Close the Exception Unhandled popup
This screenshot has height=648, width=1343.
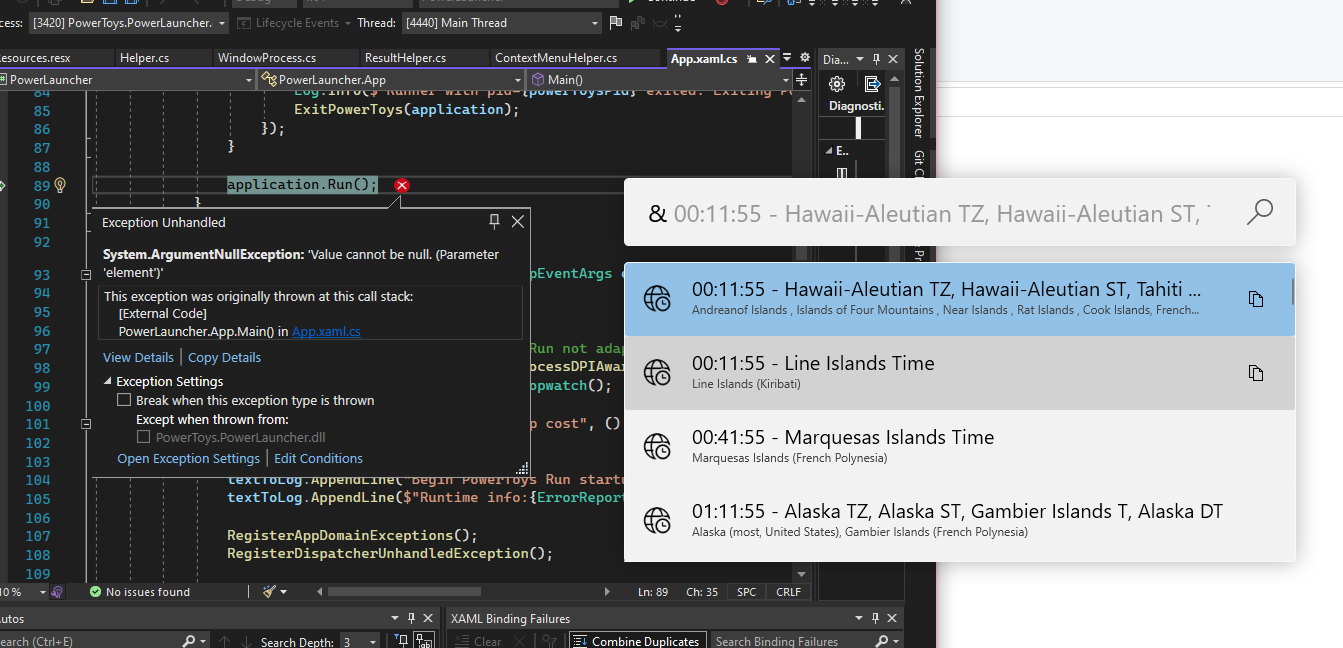point(517,222)
